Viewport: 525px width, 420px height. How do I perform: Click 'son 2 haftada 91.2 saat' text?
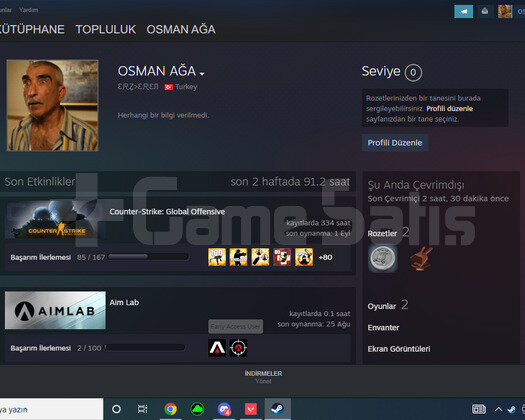click(290, 182)
